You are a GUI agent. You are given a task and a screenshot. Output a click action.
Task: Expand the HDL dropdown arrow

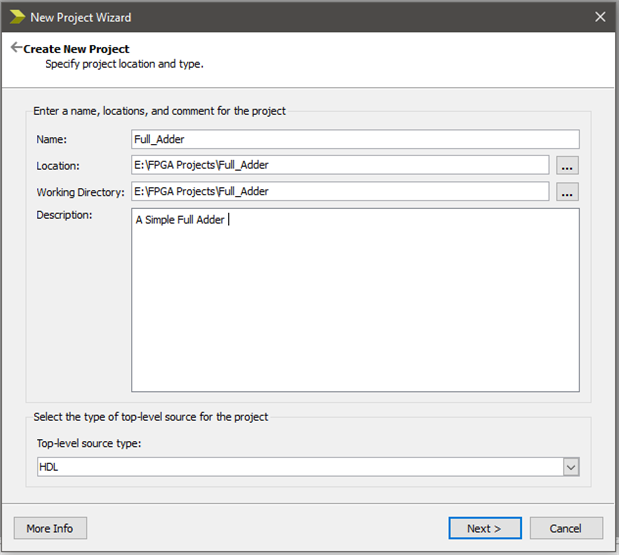click(x=570, y=467)
